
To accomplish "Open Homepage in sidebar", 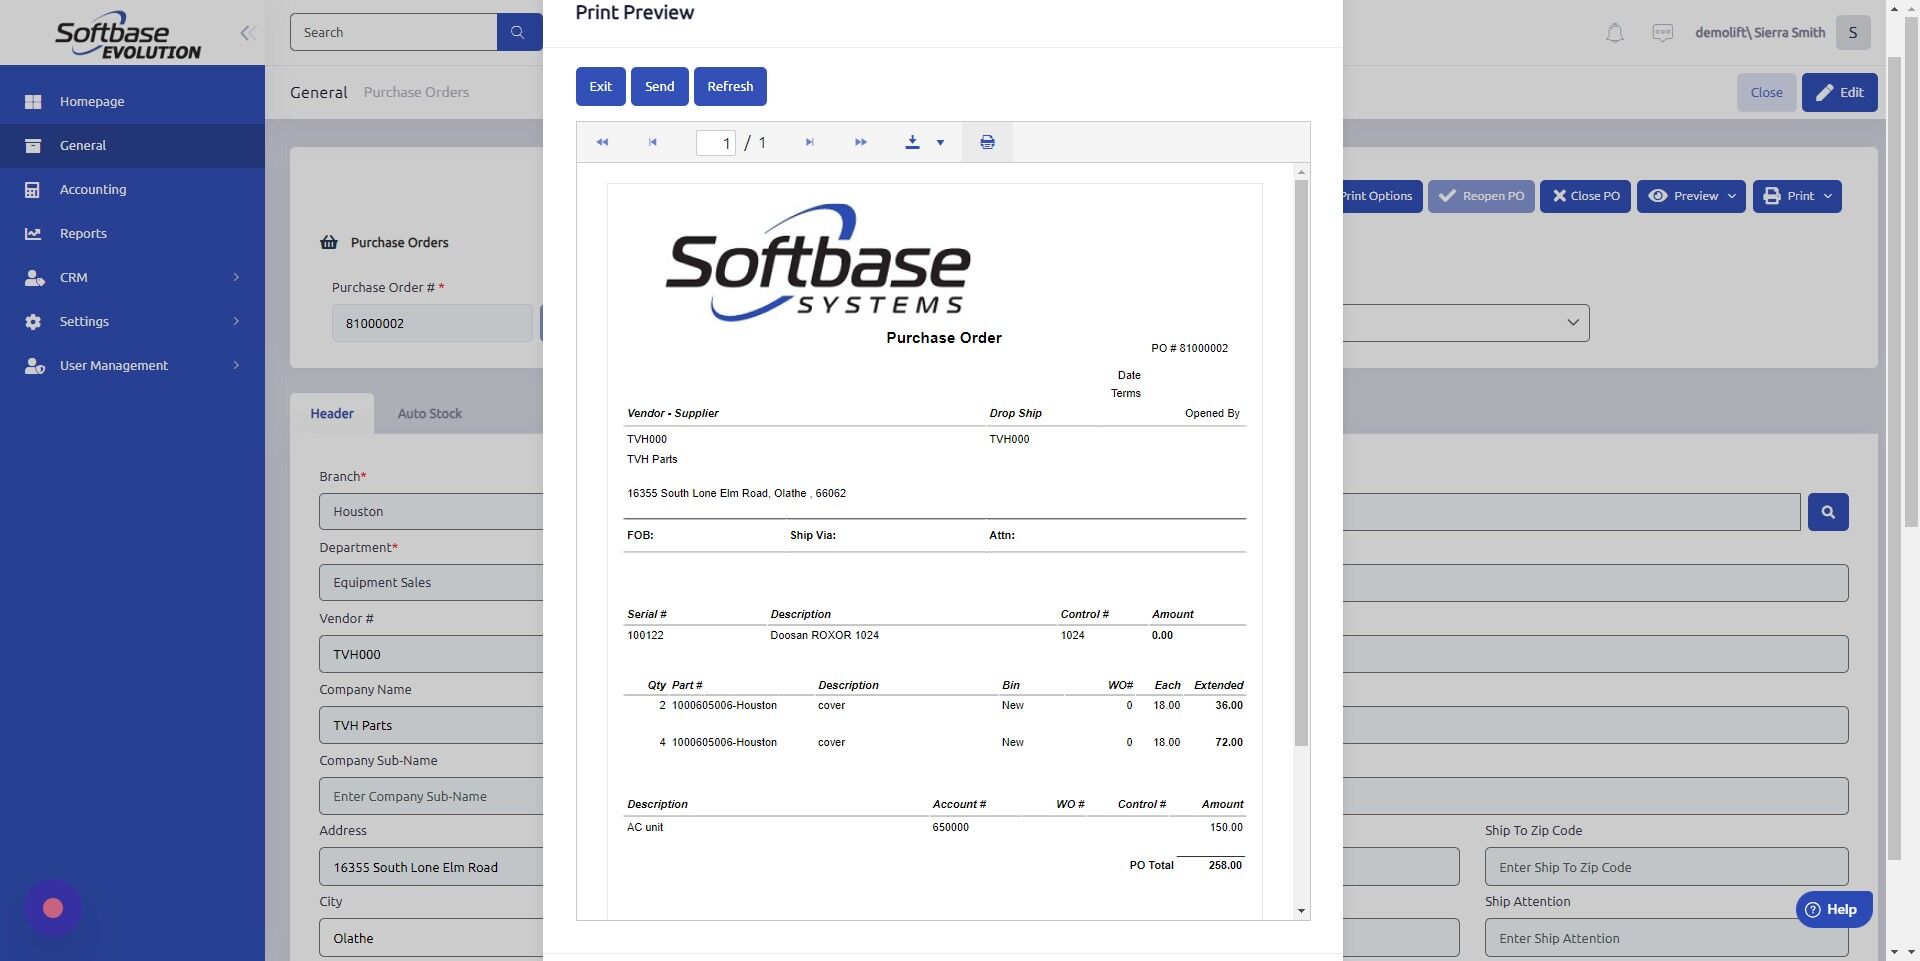I will pyautogui.click(x=132, y=101).
